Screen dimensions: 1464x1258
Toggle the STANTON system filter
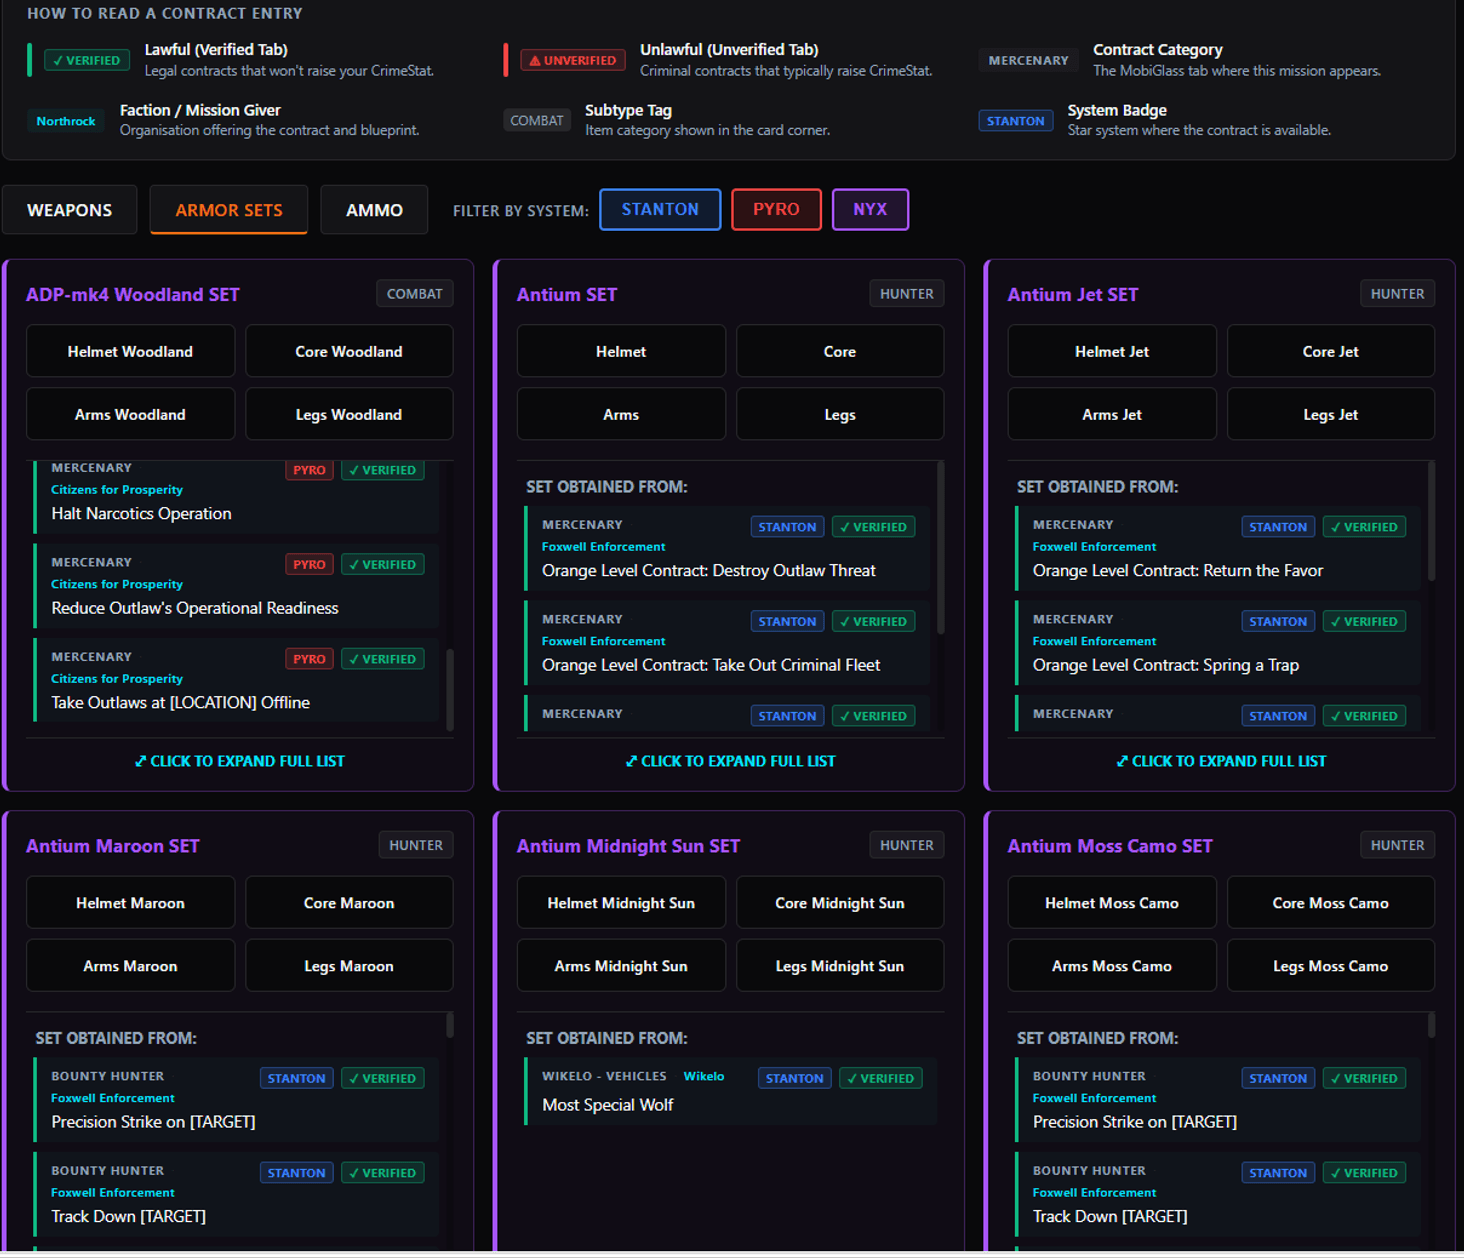pos(660,209)
